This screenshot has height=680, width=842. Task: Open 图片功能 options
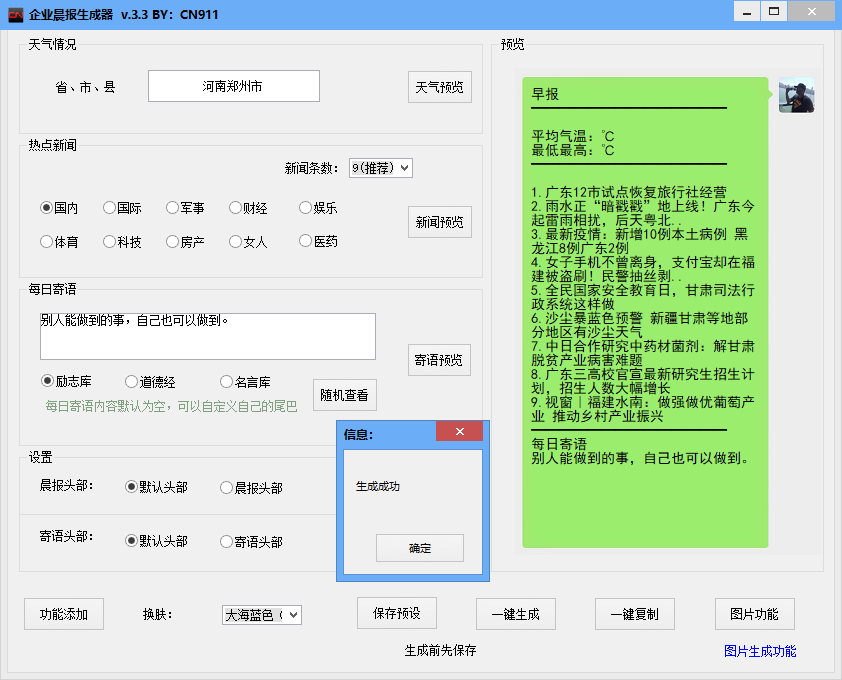tap(754, 614)
